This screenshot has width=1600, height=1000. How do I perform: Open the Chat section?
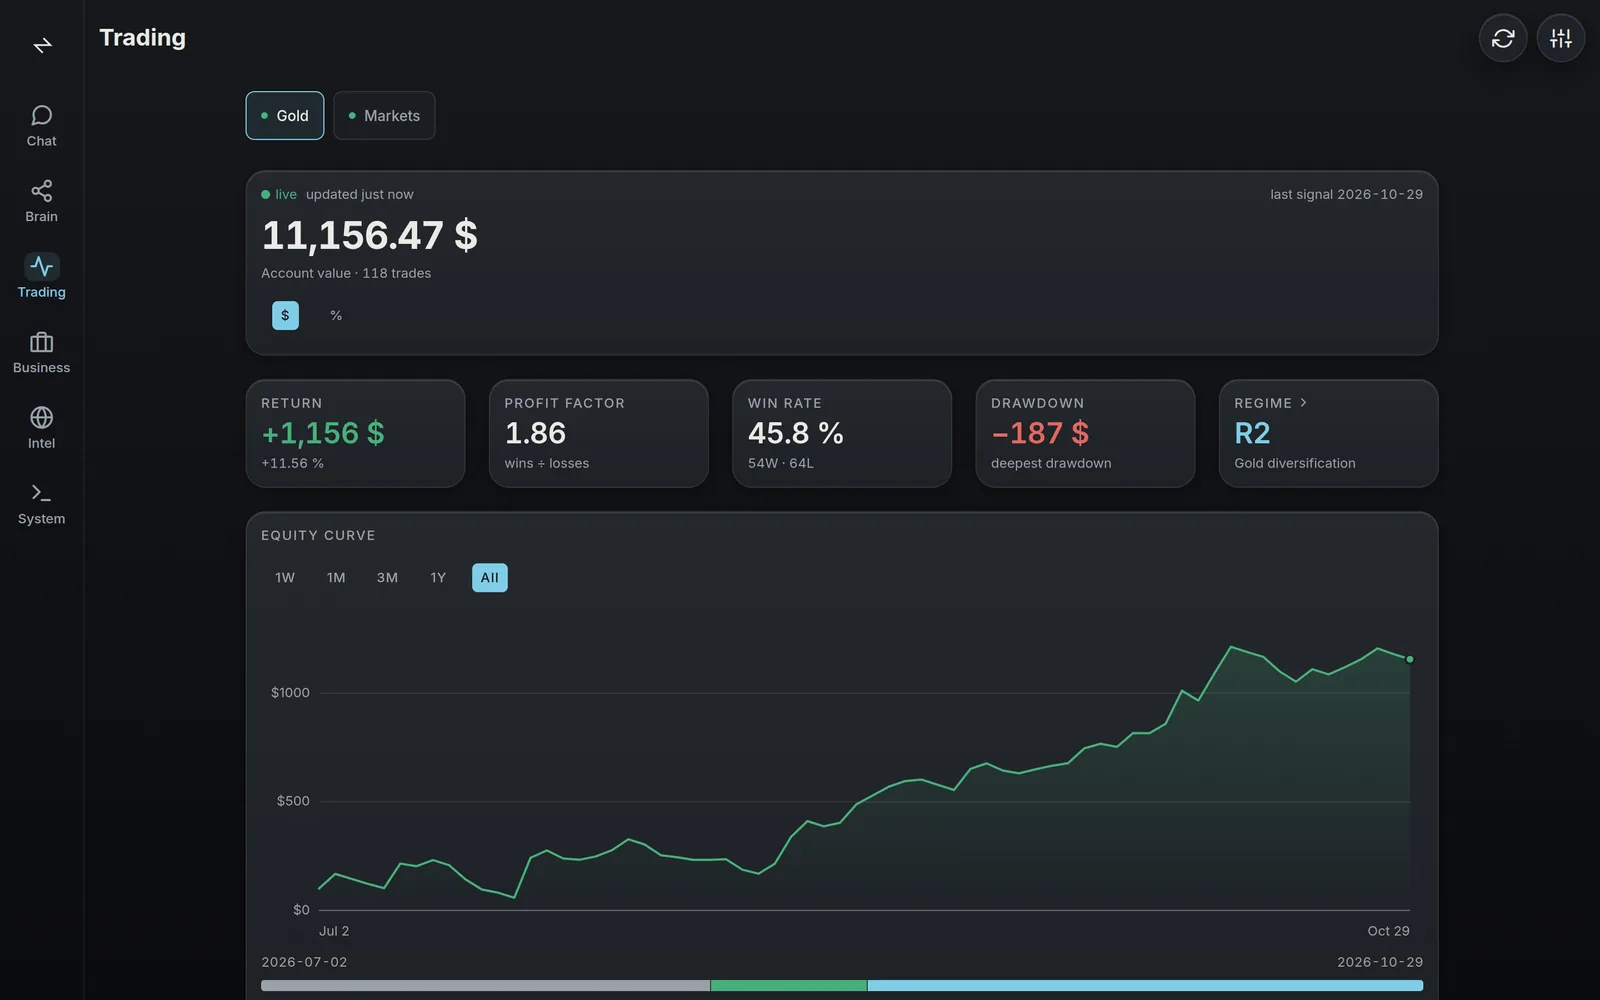[x=41, y=126]
